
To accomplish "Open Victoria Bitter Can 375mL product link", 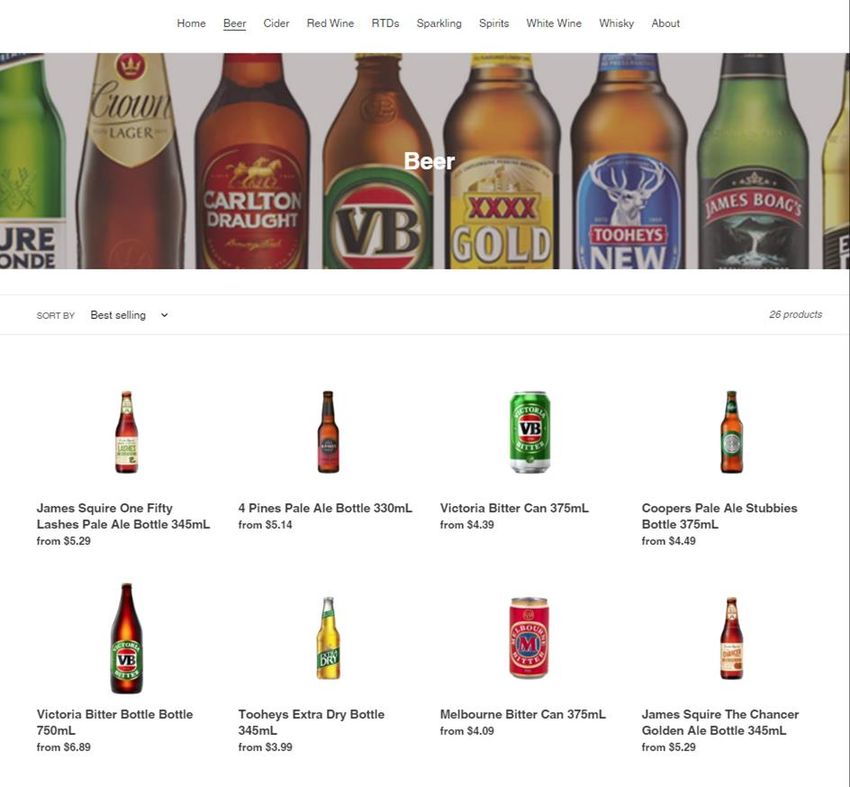I will click(514, 508).
